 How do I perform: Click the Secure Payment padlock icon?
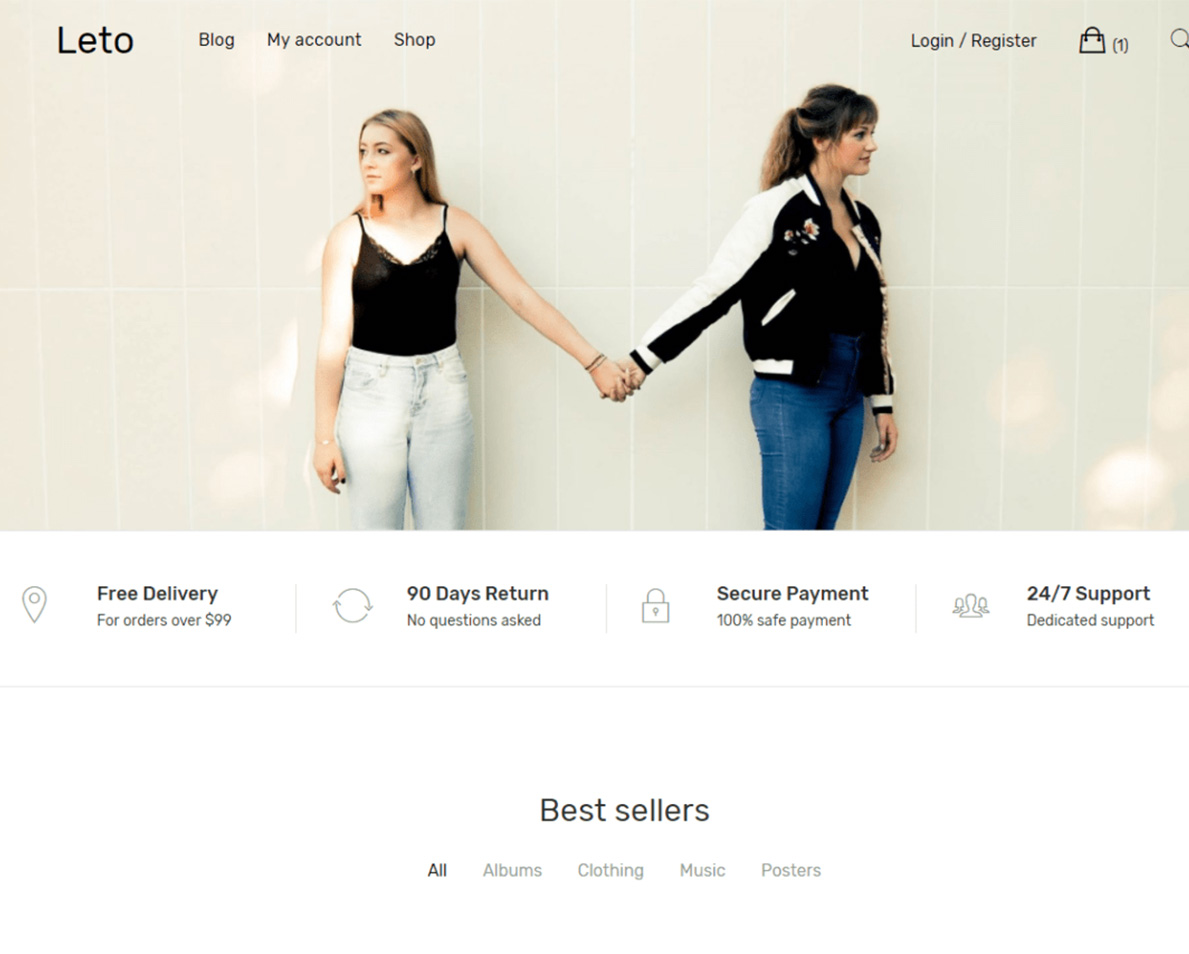(655, 606)
